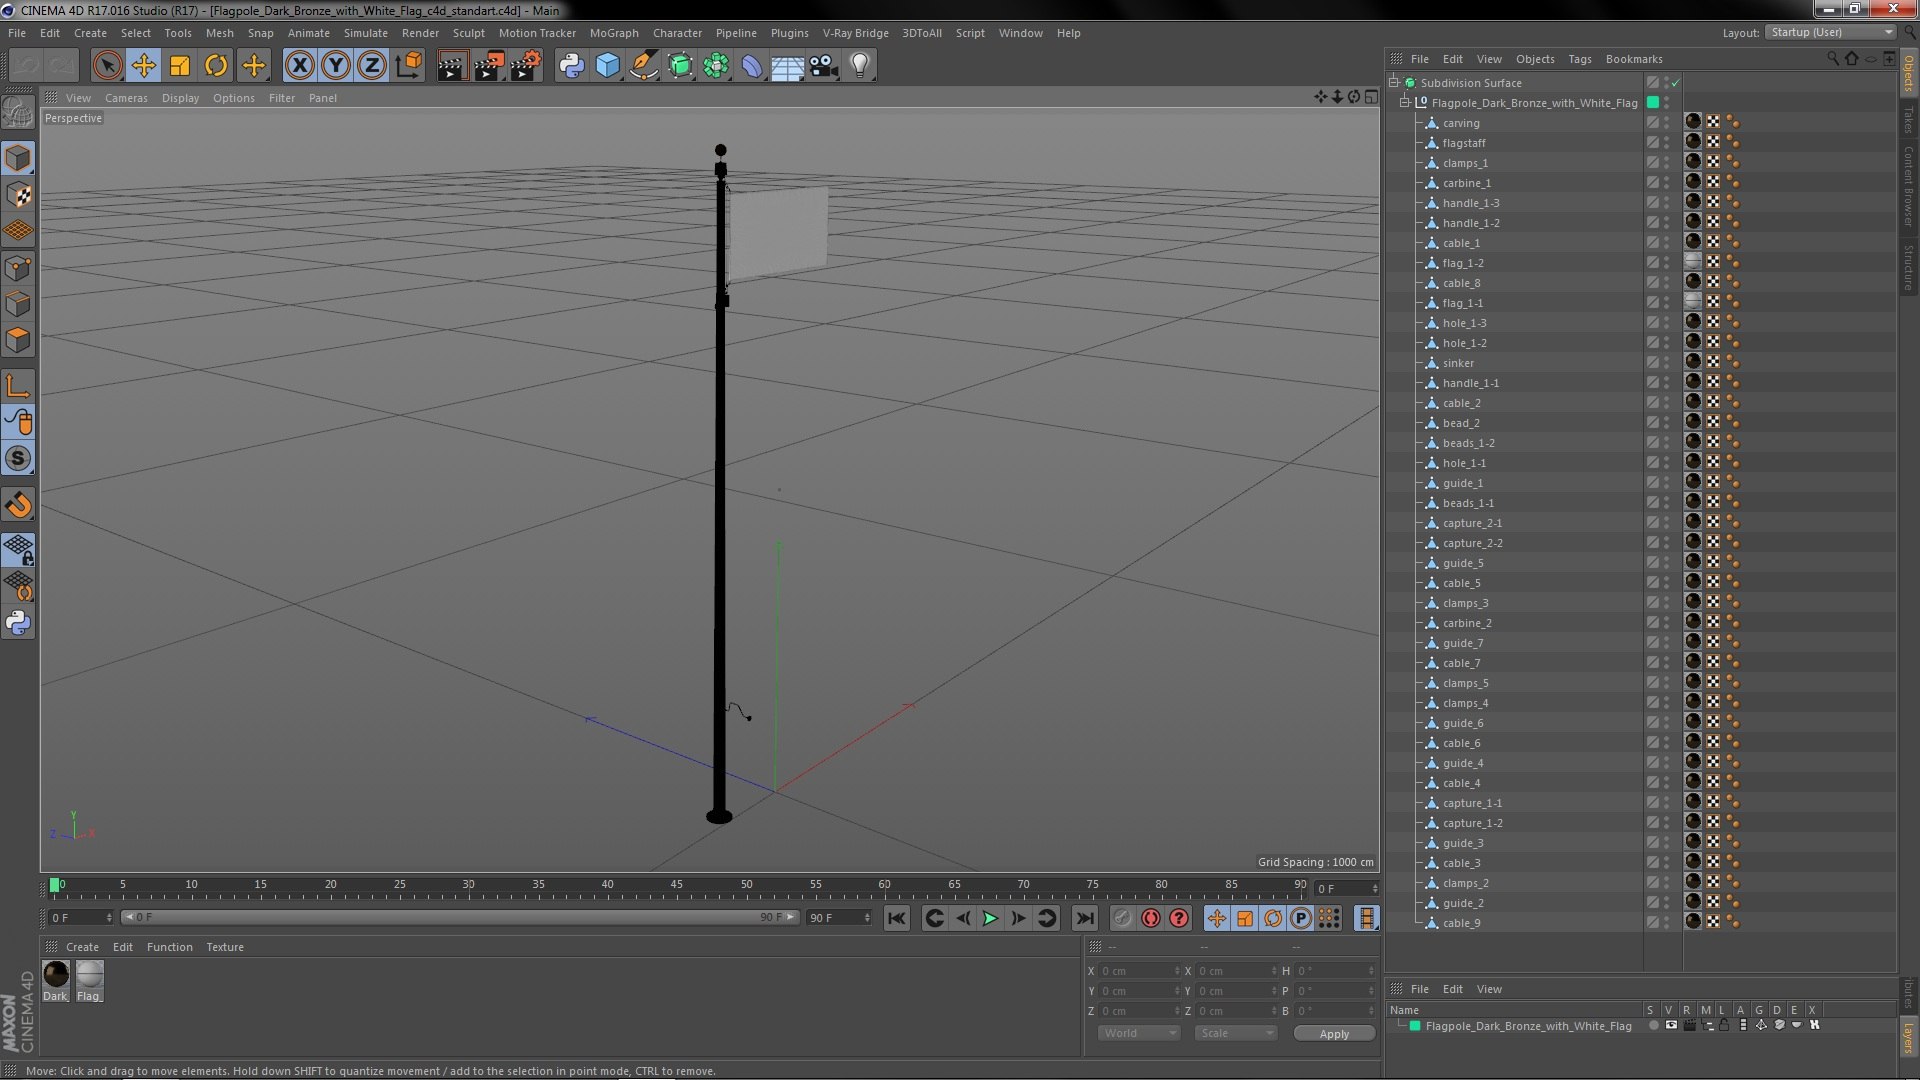Toggle Subdivision Surface enable checkmark
Screen dimensions: 1920x1080
(1676, 83)
